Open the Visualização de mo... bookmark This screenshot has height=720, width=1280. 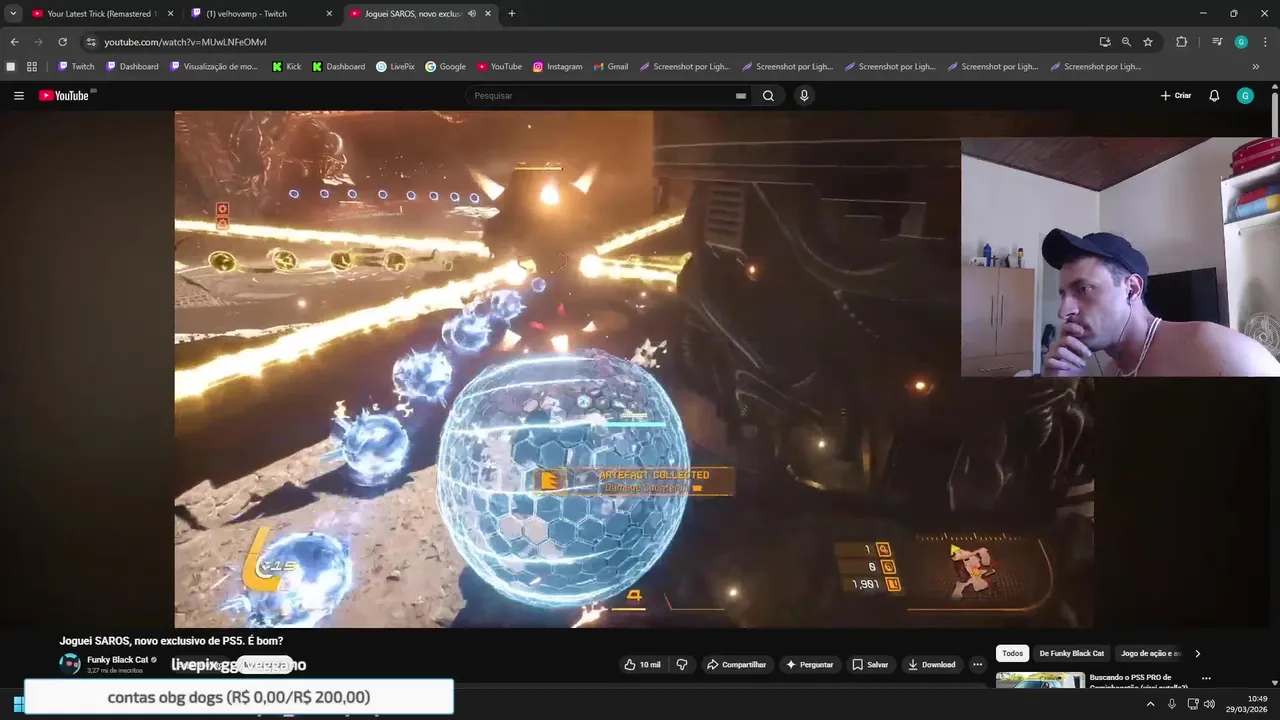(x=214, y=67)
